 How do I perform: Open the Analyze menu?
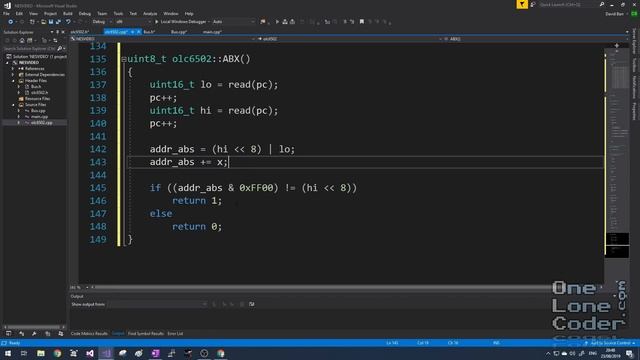[x=150, y=13]
